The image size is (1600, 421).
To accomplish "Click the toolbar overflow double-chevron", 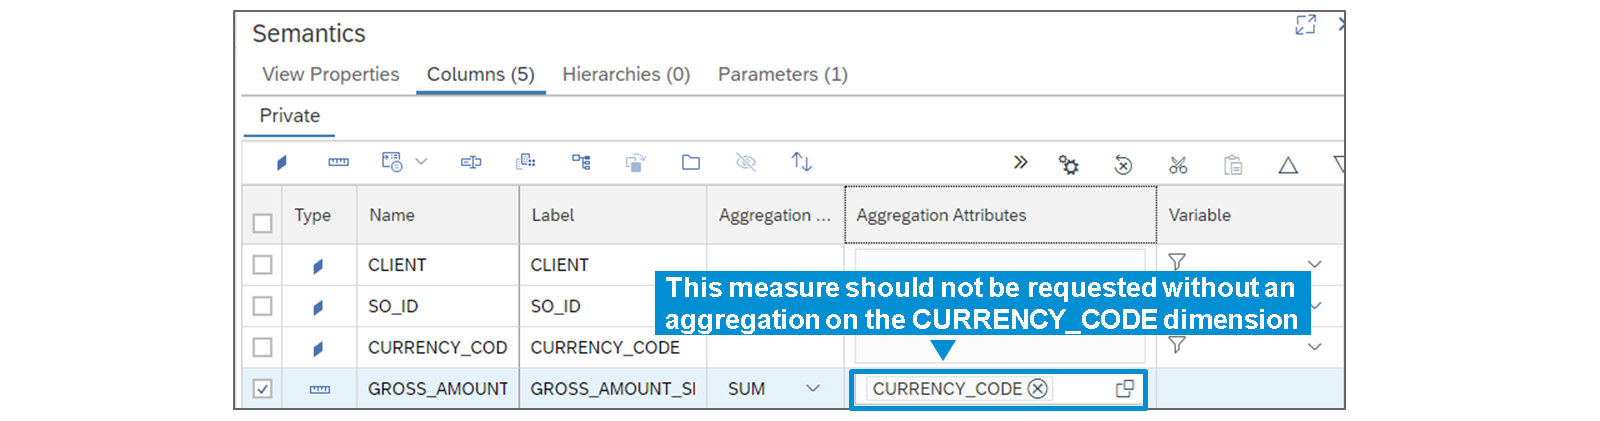I will coord(1020,163).
